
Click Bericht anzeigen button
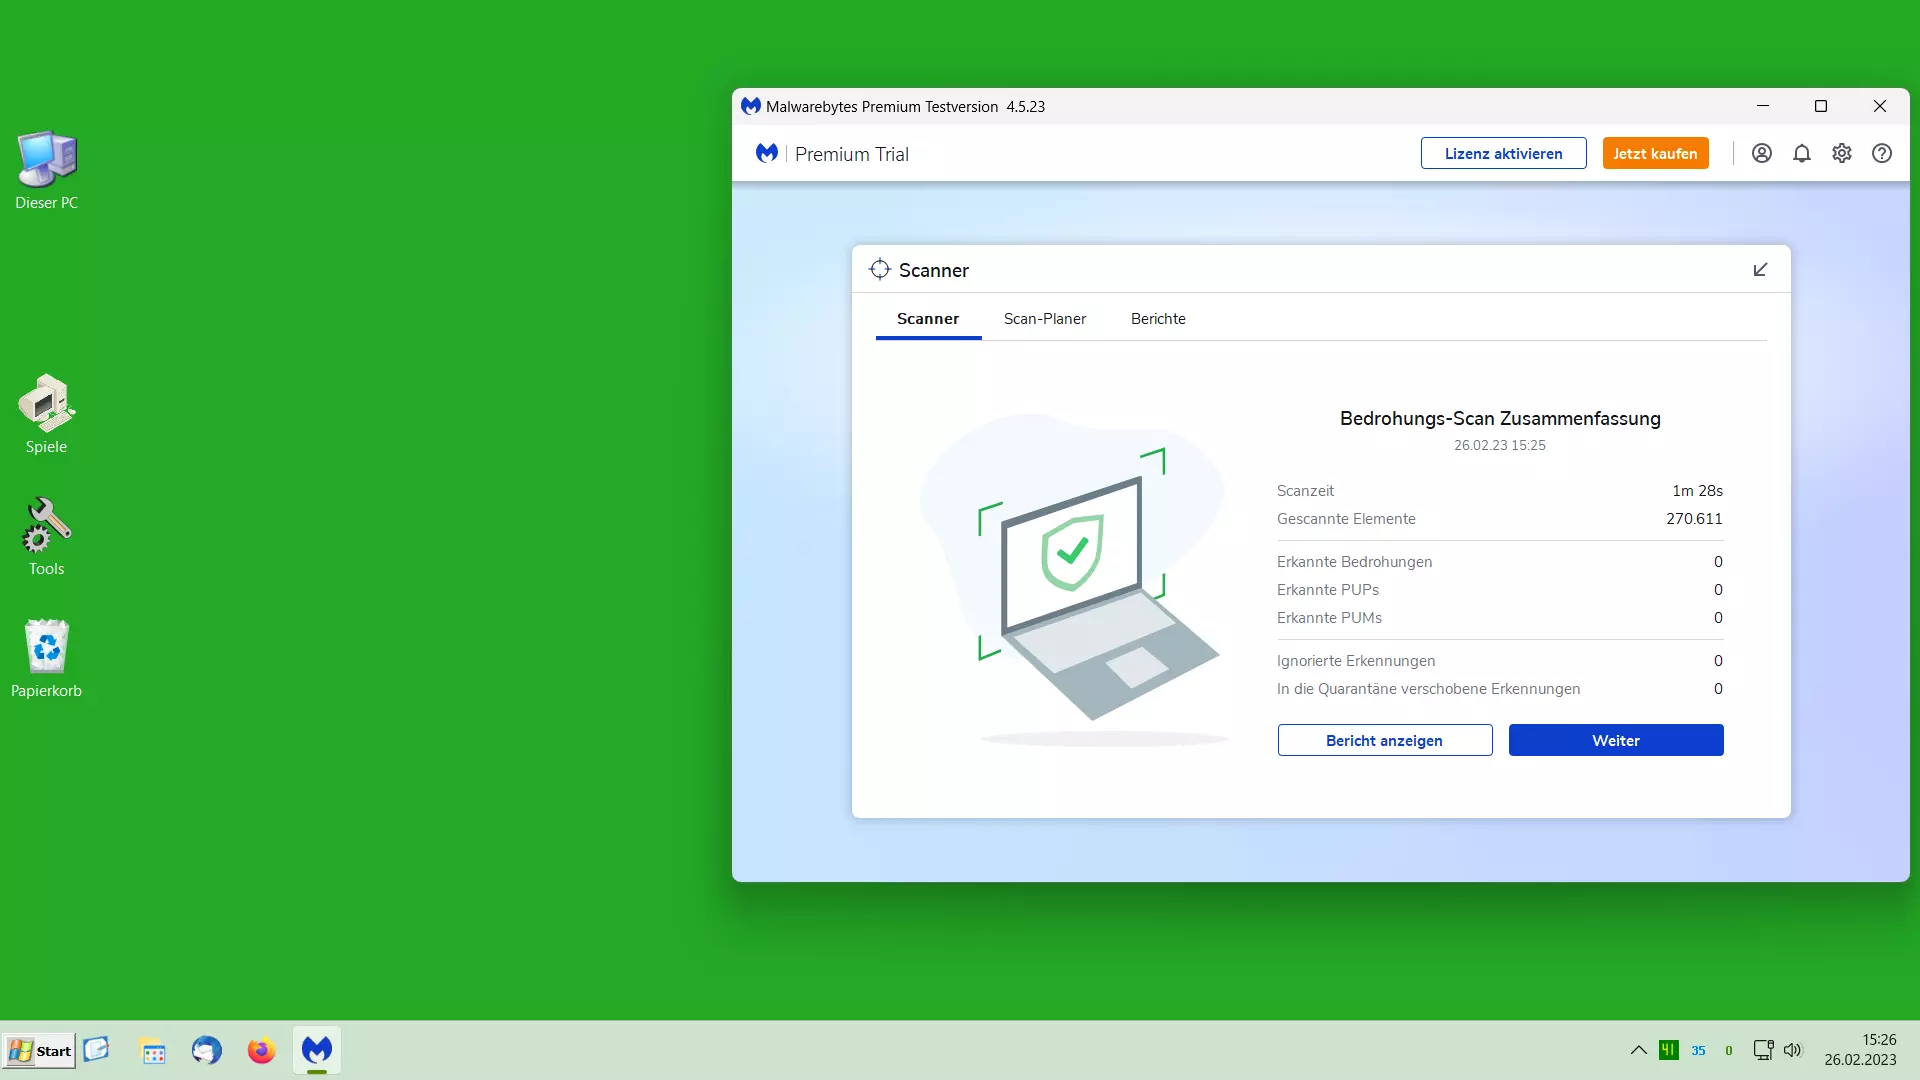coord(1384,740)
